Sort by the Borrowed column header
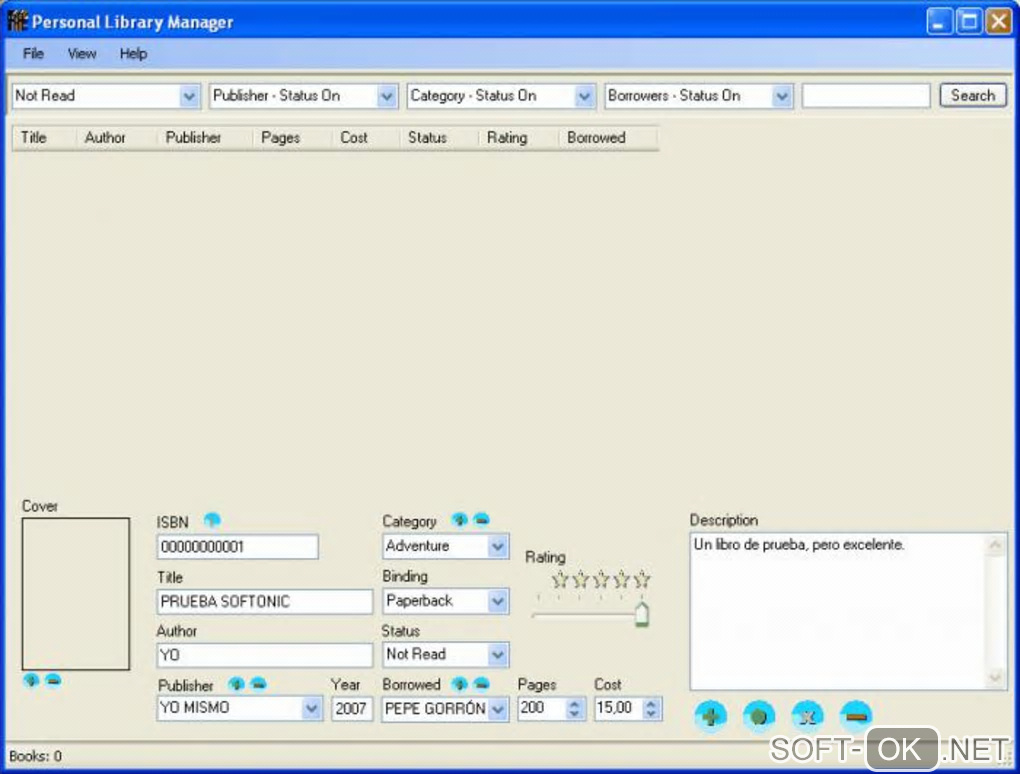 point(608,138)
